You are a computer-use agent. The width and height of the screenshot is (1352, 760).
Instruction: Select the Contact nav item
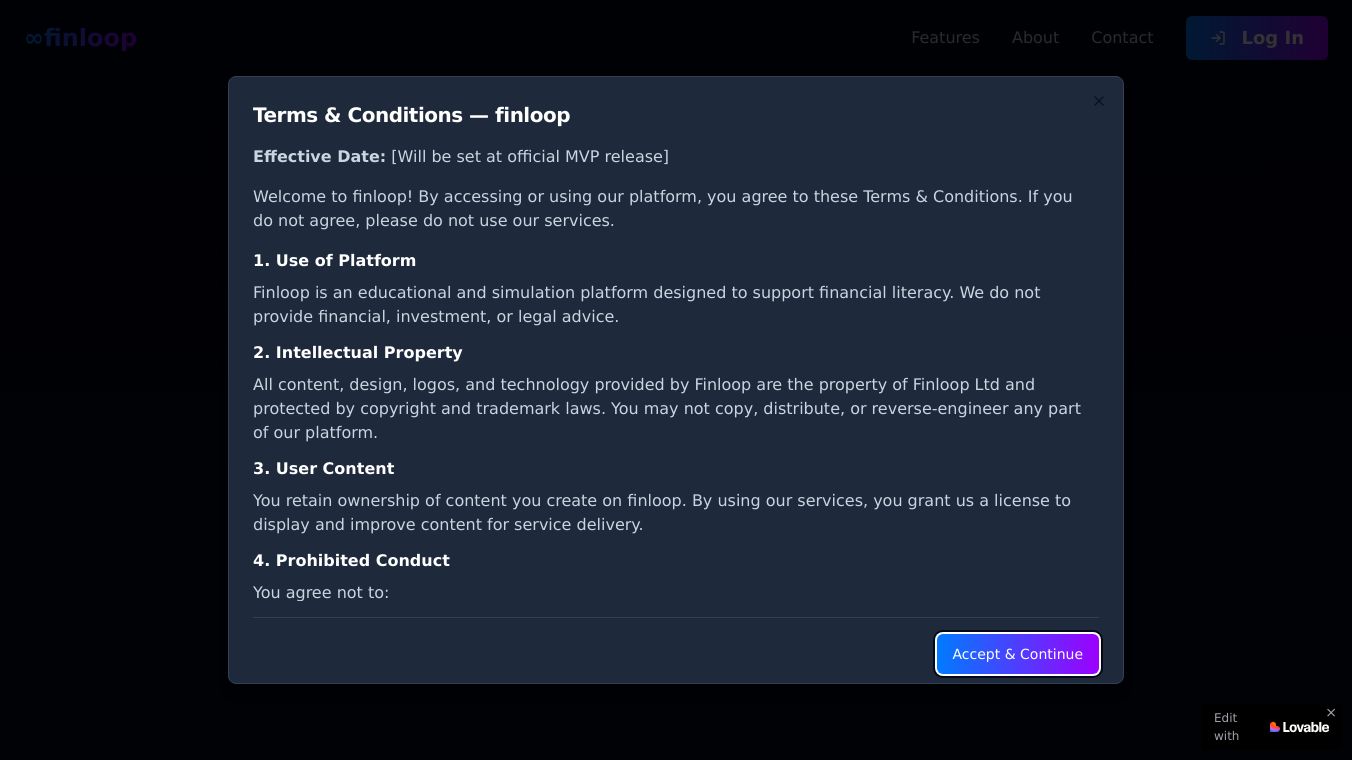(x=1122, y=38)
